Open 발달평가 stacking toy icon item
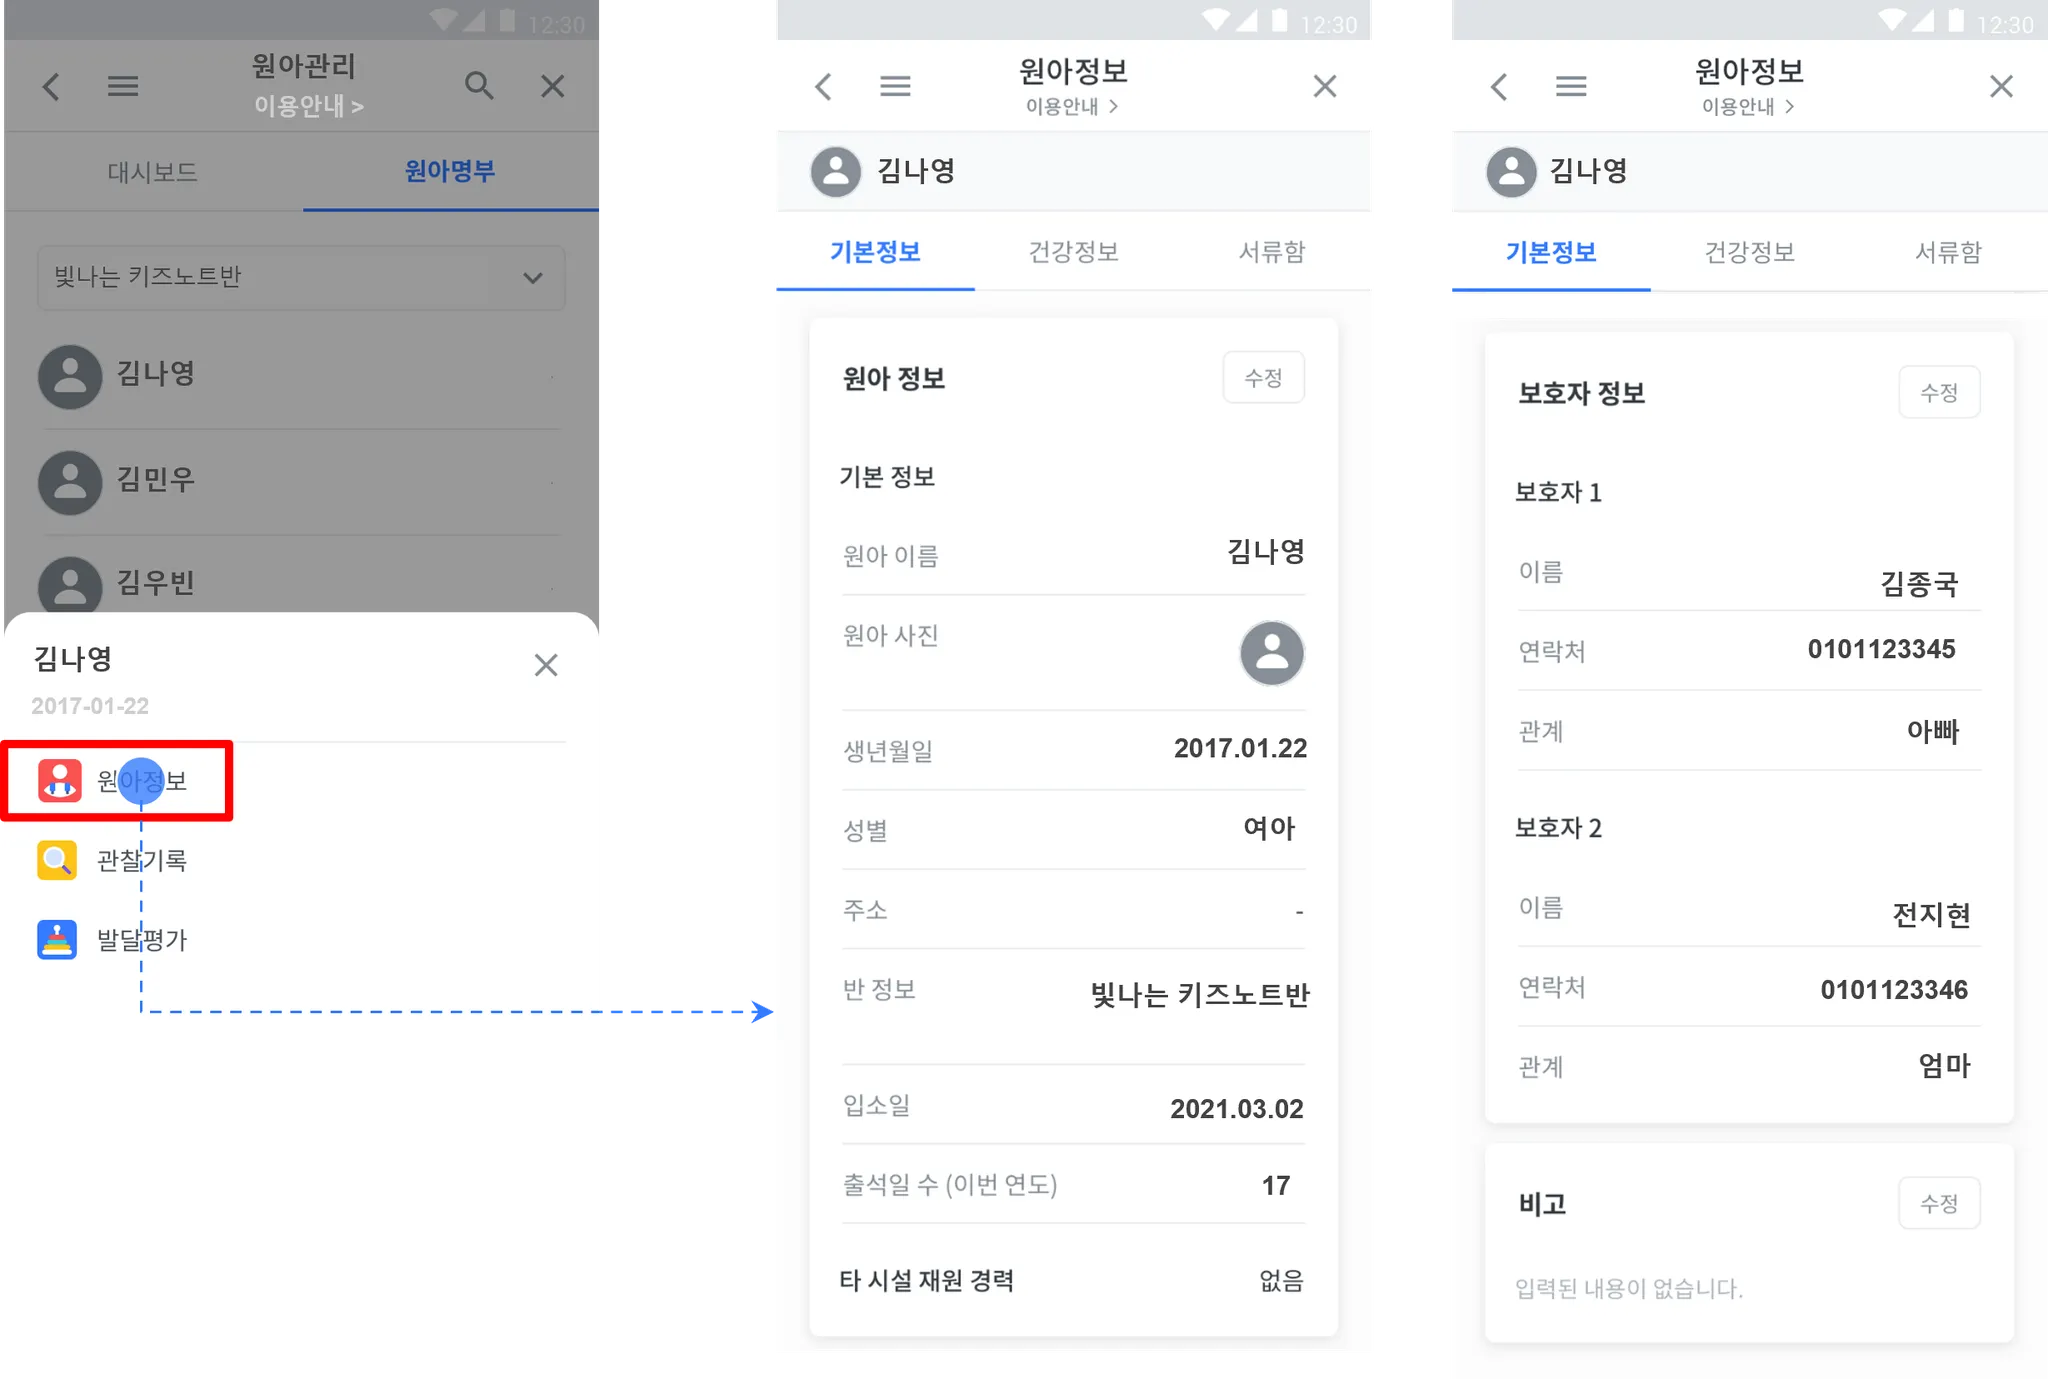 click(57, 940)
